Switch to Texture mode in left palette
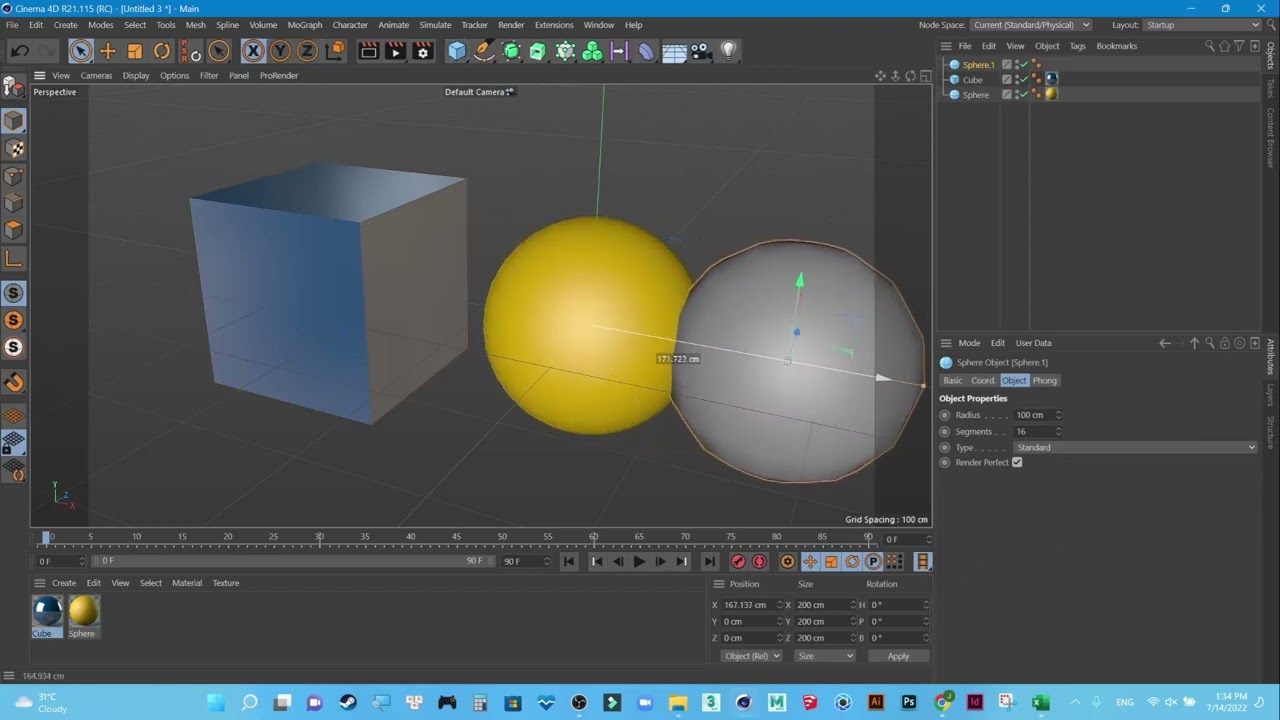Image resolution: width=1280 pixels, height=720 pixels. coord(14,149)
